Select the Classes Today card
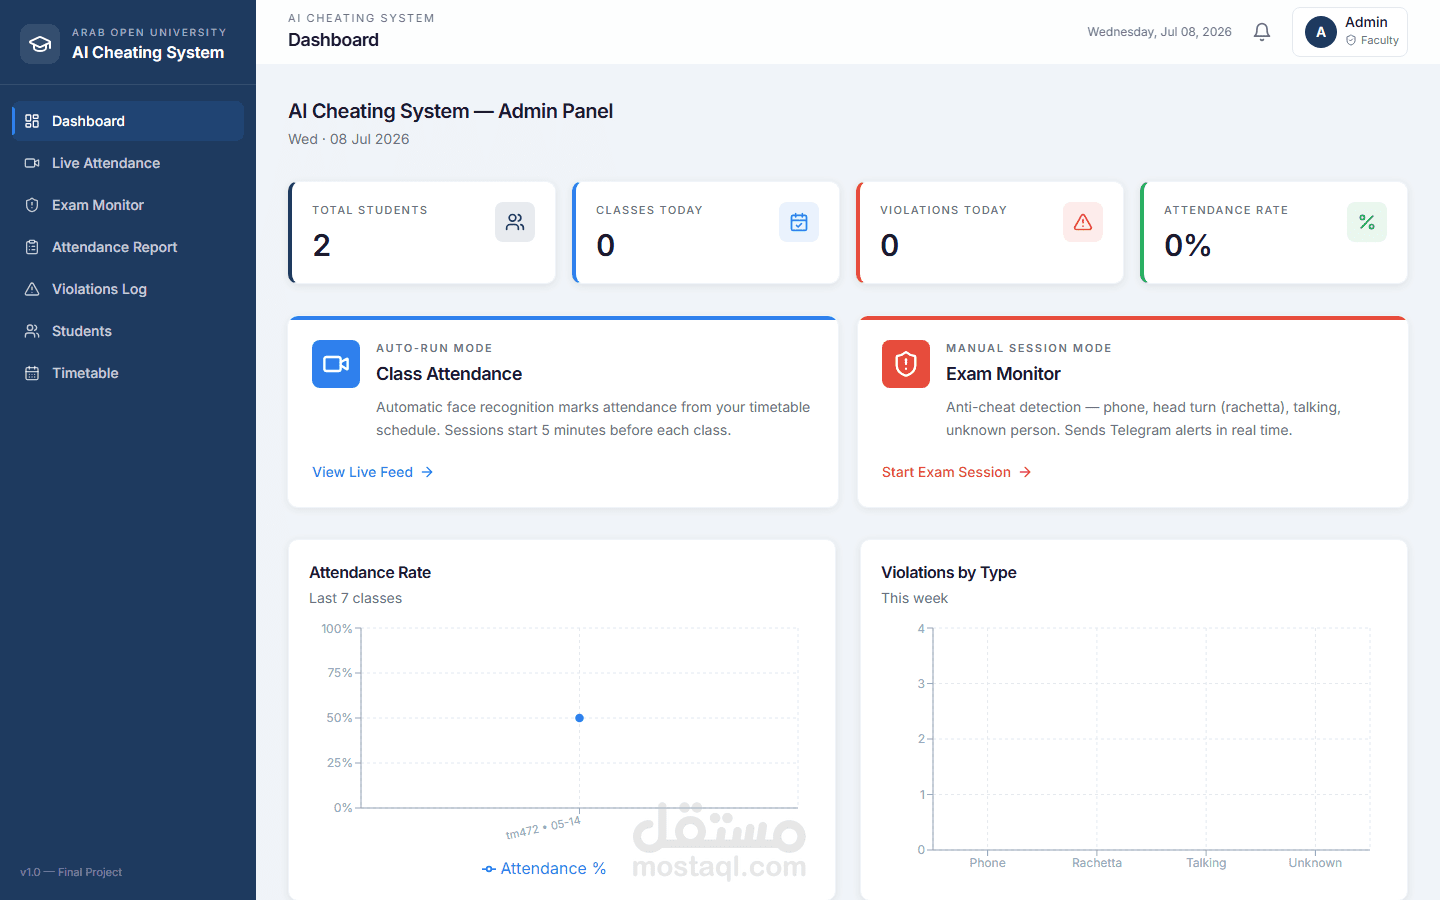 pyautogui.click(x=706, y=232)
